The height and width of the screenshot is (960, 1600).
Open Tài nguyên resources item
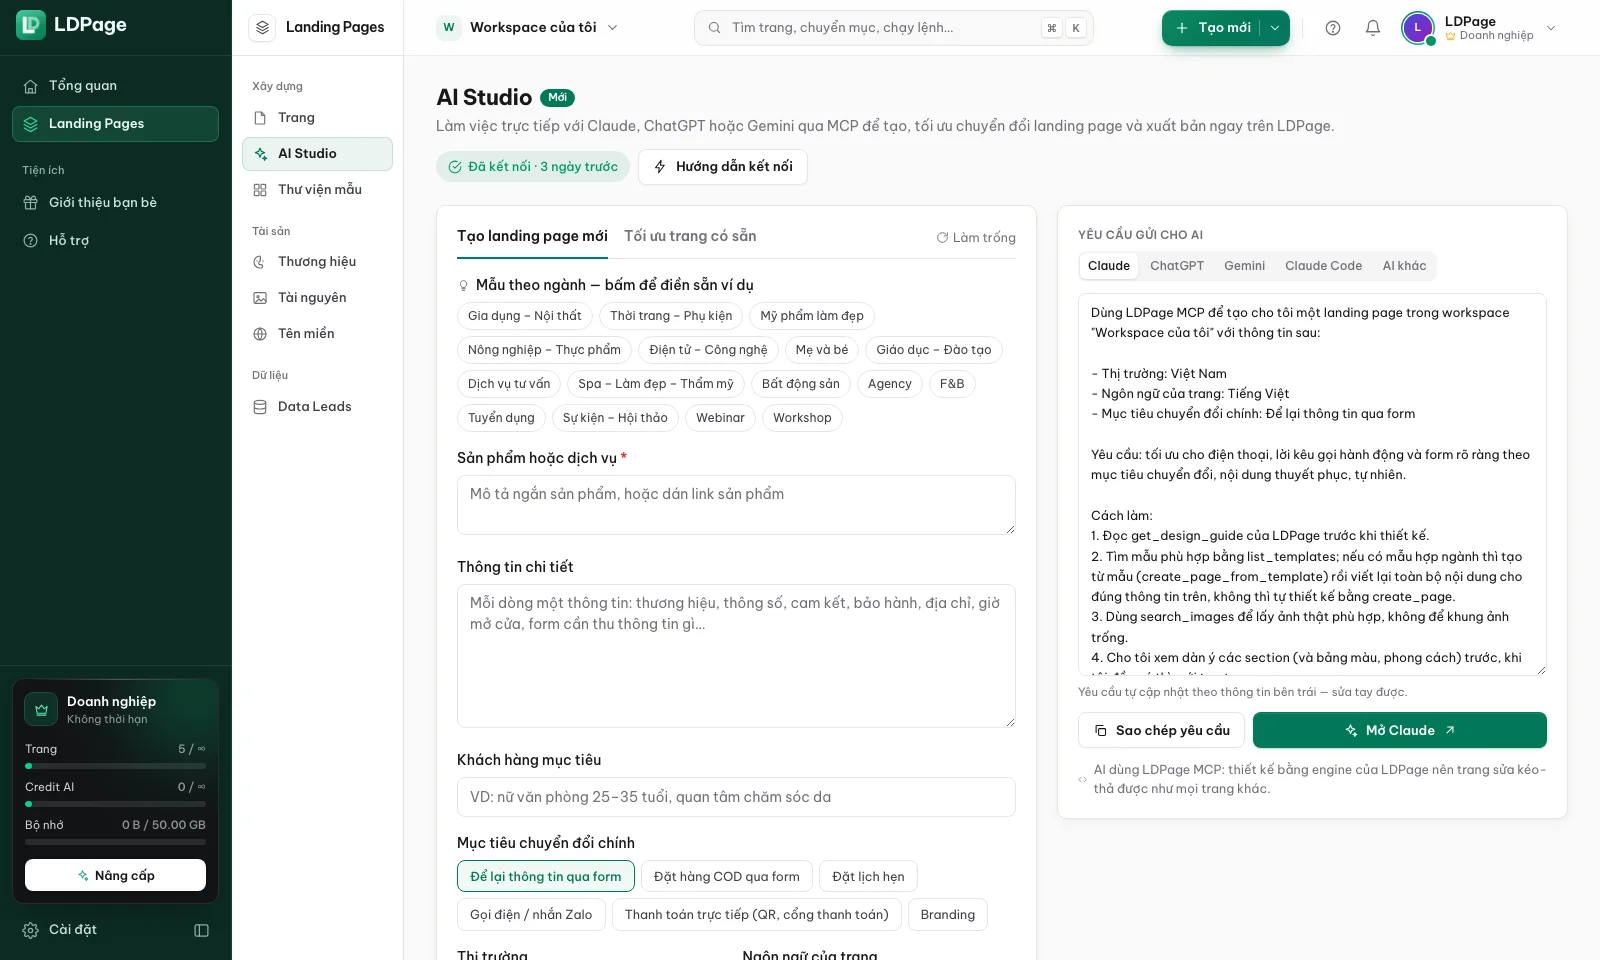point(317,298)
